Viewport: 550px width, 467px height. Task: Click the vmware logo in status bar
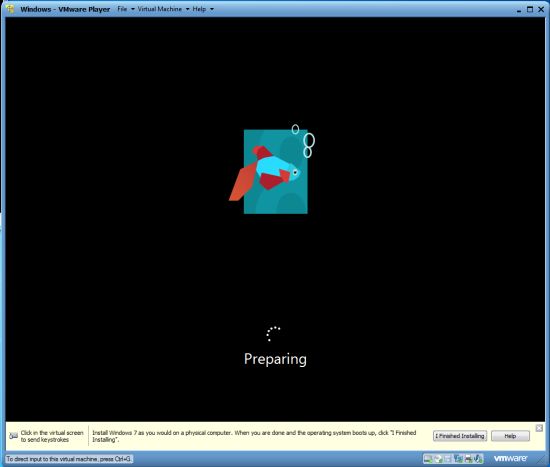[510, 458]
